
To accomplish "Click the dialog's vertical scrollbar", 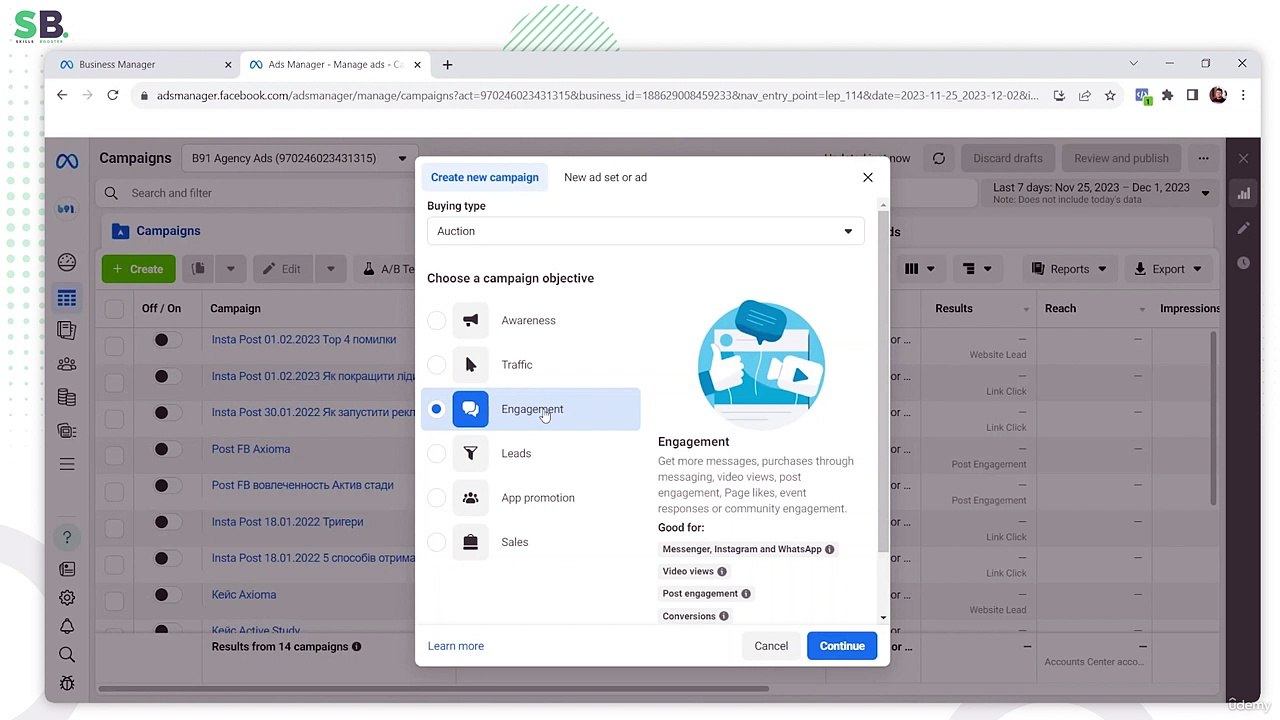I will pyautogui.click(x=883, y=380).
